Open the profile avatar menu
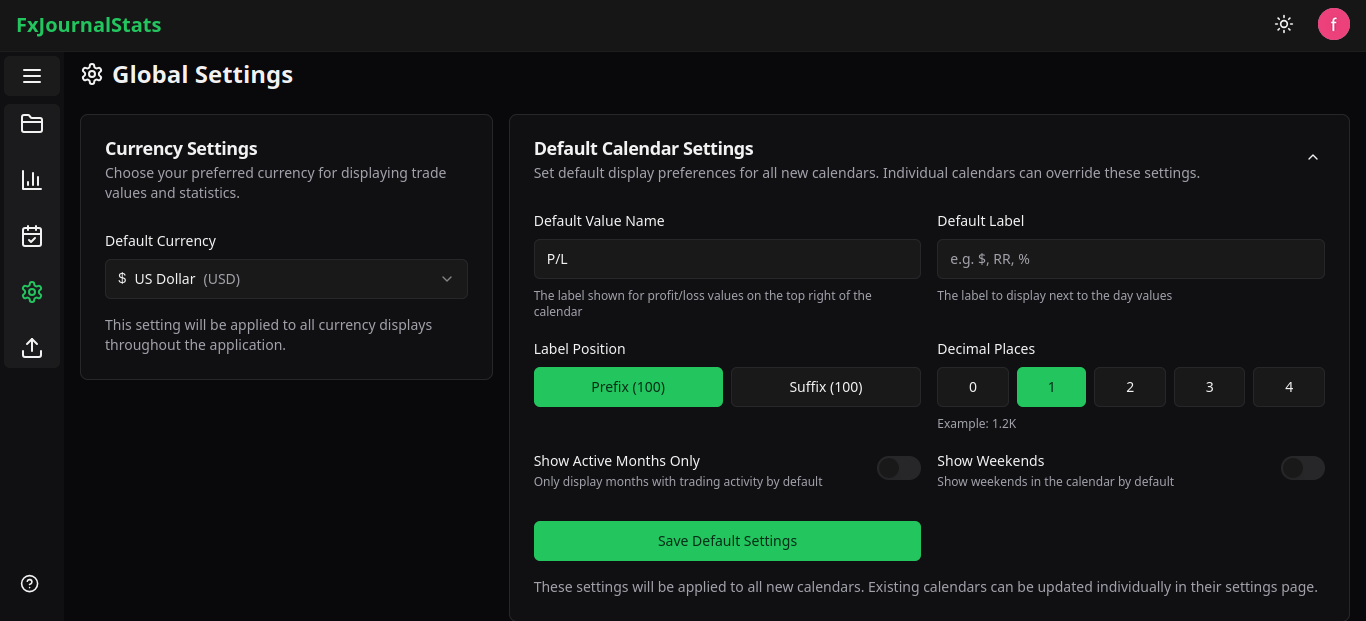Viewport: 1366px width, 621px height. point(1334,23)
